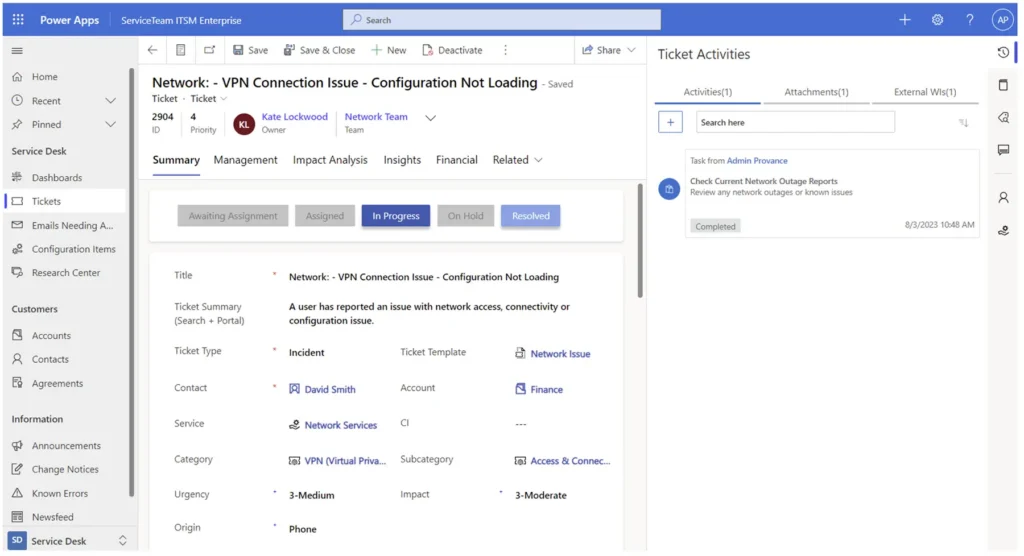Viewport: 1024px width, 556px height.
Task: Open the Power Apps app launcher grid
Action: [x=18, y=20]
